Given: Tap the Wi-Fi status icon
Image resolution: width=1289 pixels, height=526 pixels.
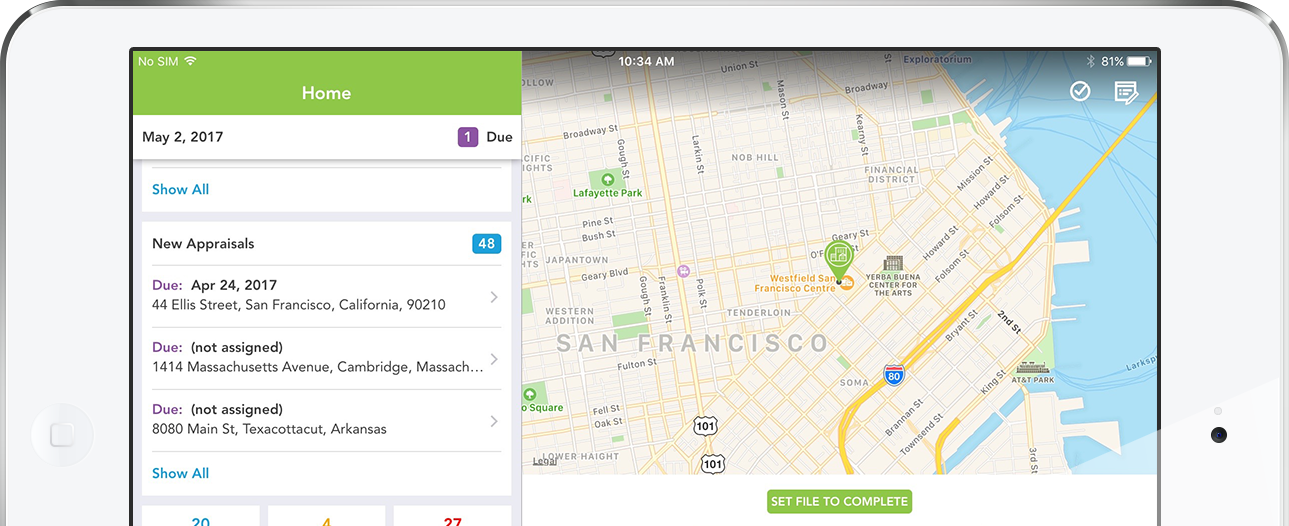Looking at the screenshot, I should tap(190, 61).
